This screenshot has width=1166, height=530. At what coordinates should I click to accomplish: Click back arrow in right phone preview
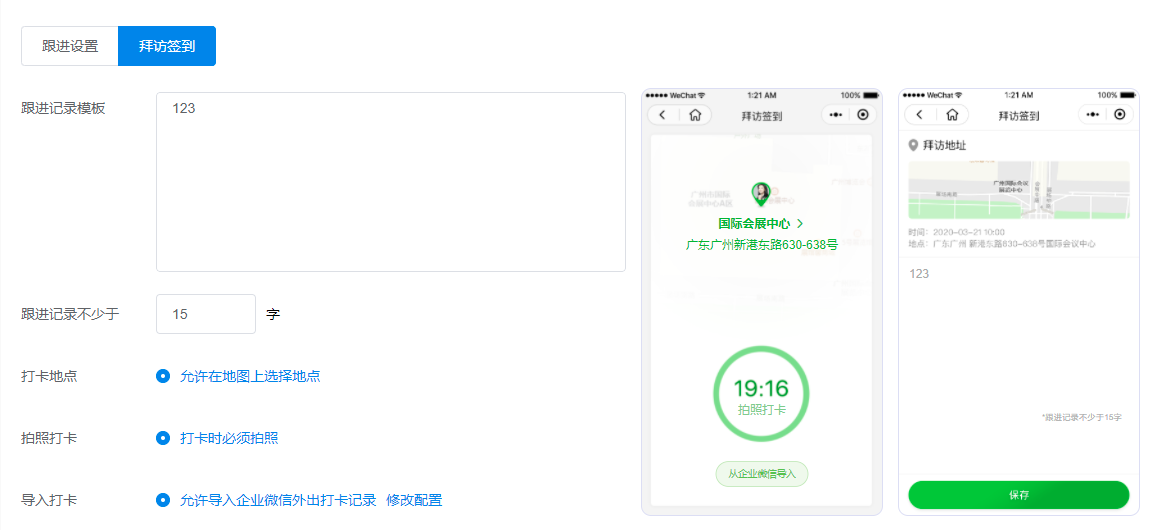click(x=920, y=115)
